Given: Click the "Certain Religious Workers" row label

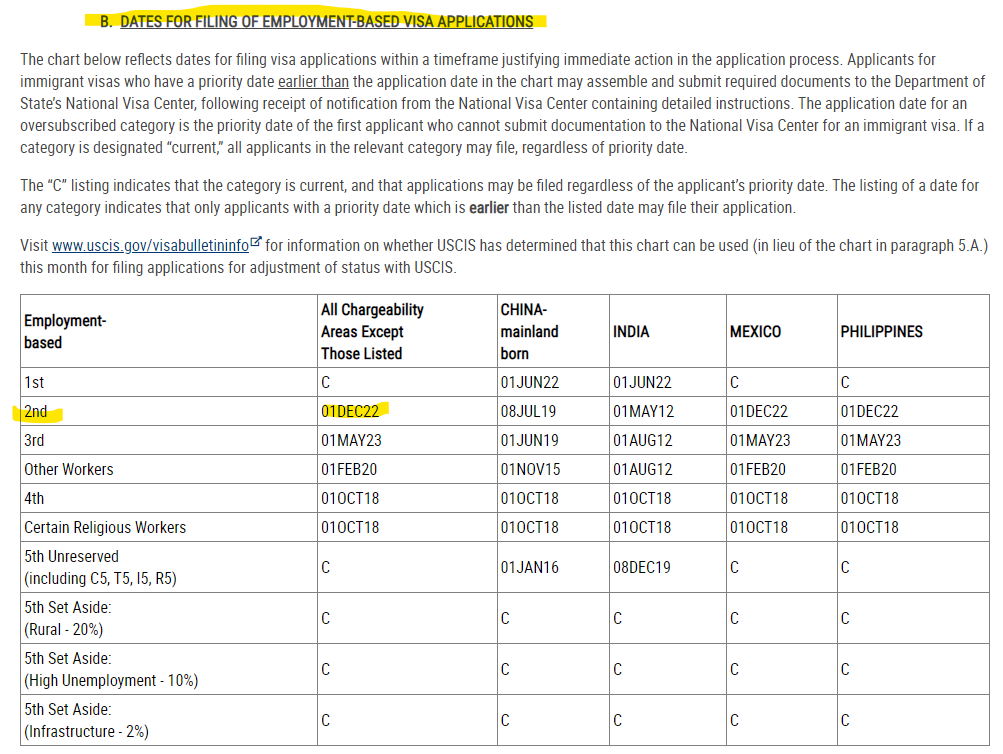Looking at the screenshot, I should [x=105, y=528].
